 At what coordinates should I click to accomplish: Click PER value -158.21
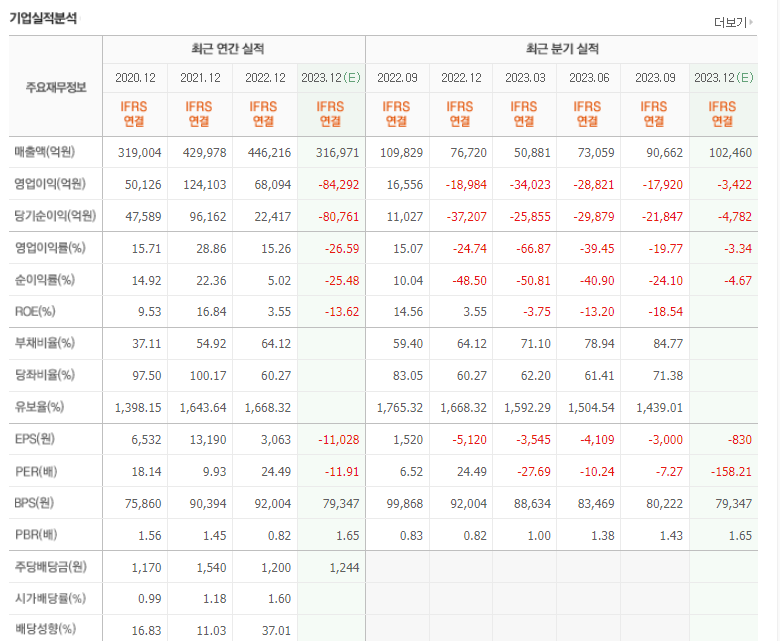click(731, 471)
